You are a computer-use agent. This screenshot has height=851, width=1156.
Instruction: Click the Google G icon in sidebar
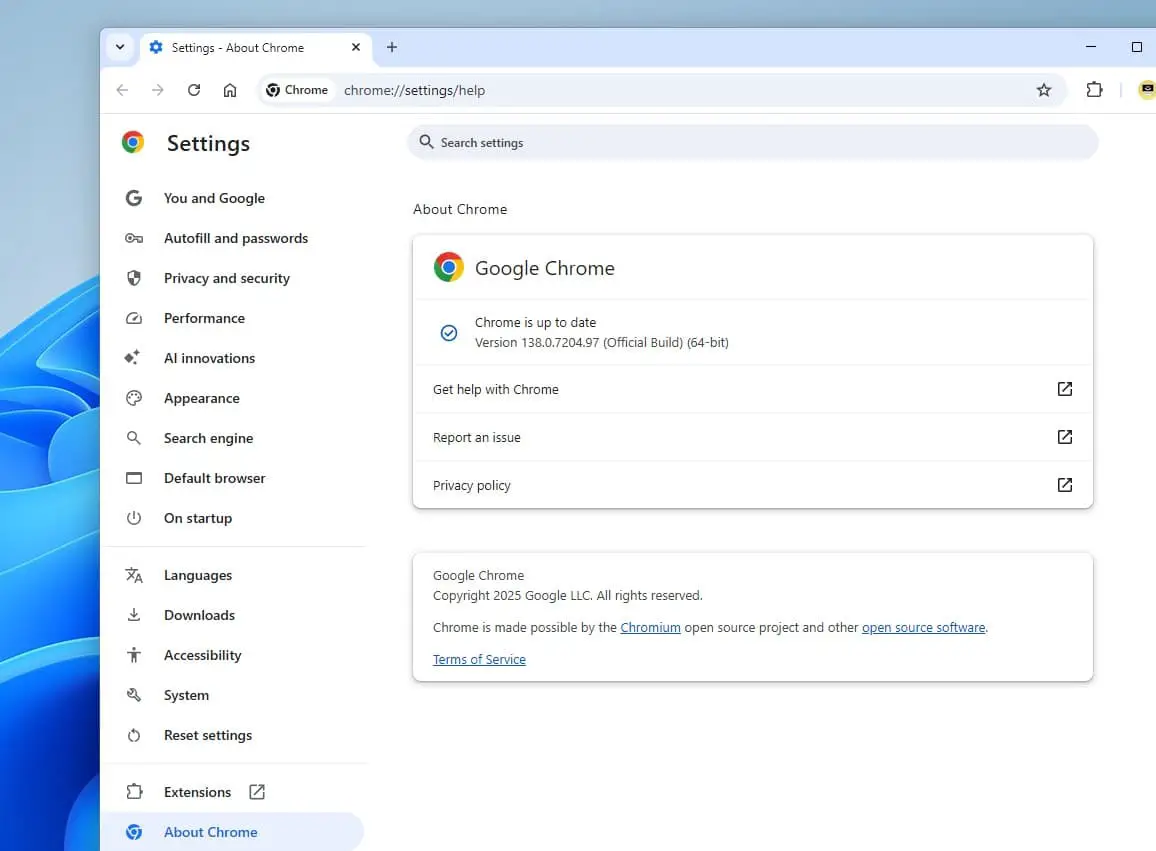click(x=133, y=198)
